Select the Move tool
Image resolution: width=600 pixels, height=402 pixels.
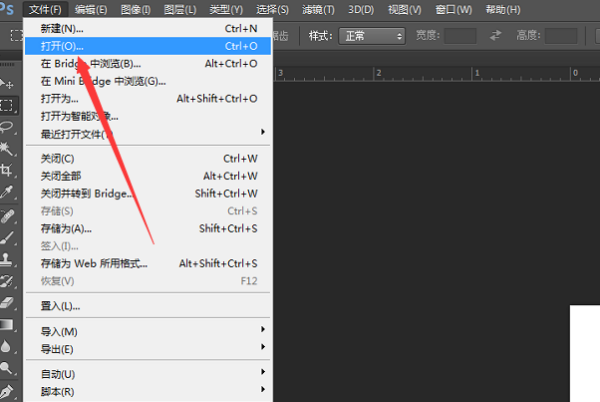pos(7,83)
